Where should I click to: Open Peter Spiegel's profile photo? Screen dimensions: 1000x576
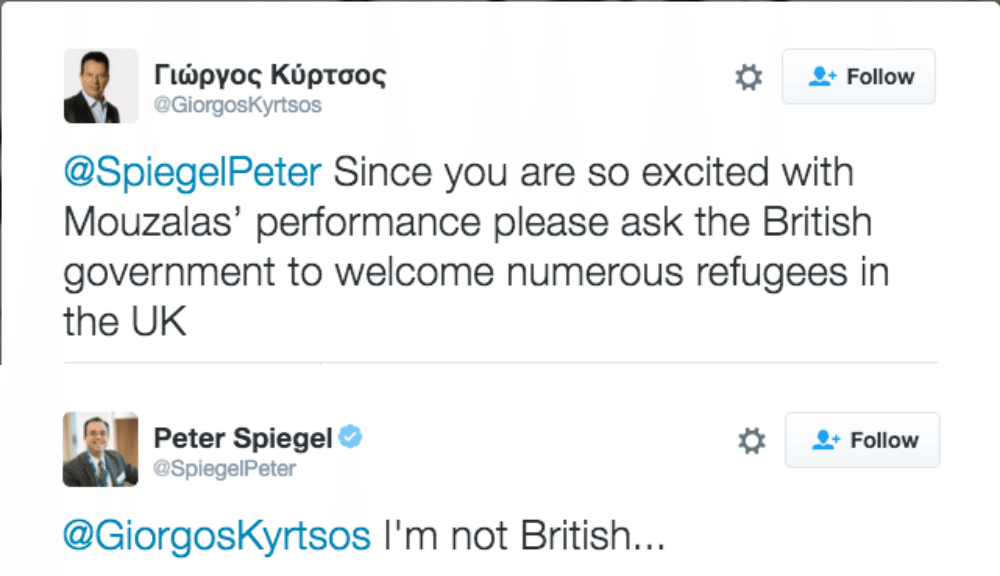click(x=100, y=449)
